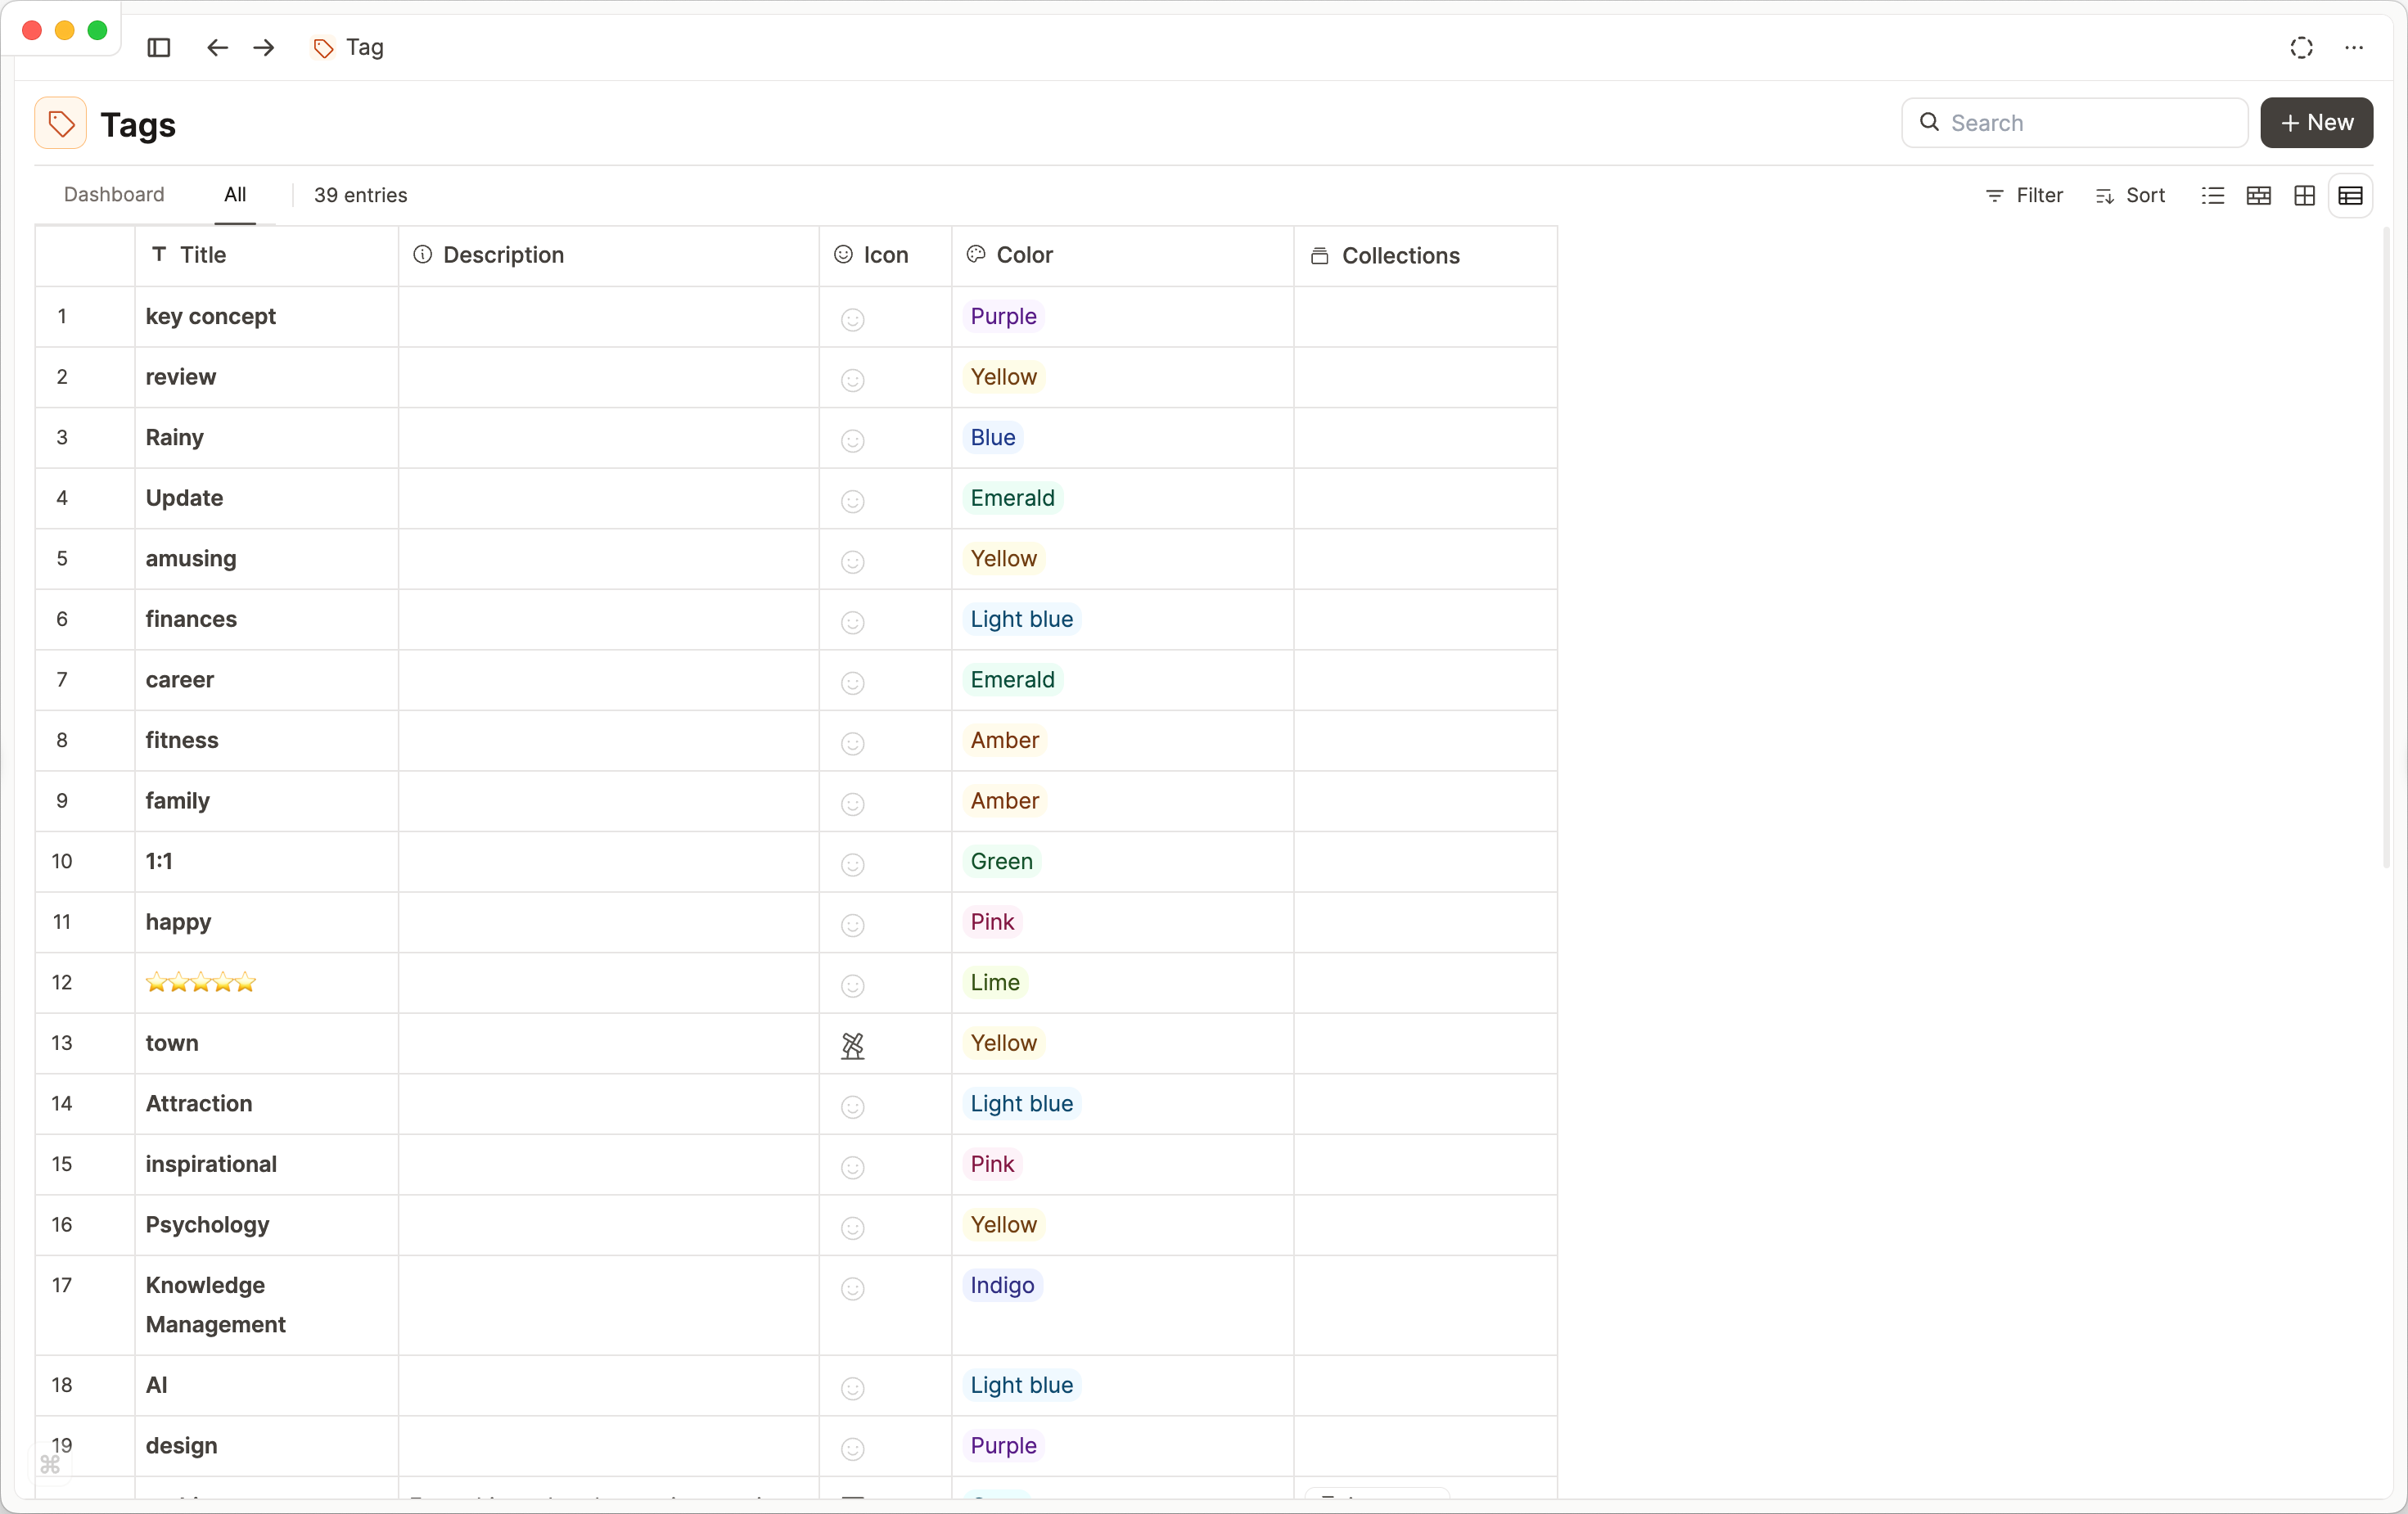Toggle the sidebar panel icon
This screenshot has height=1514, width=2408.
158,47
